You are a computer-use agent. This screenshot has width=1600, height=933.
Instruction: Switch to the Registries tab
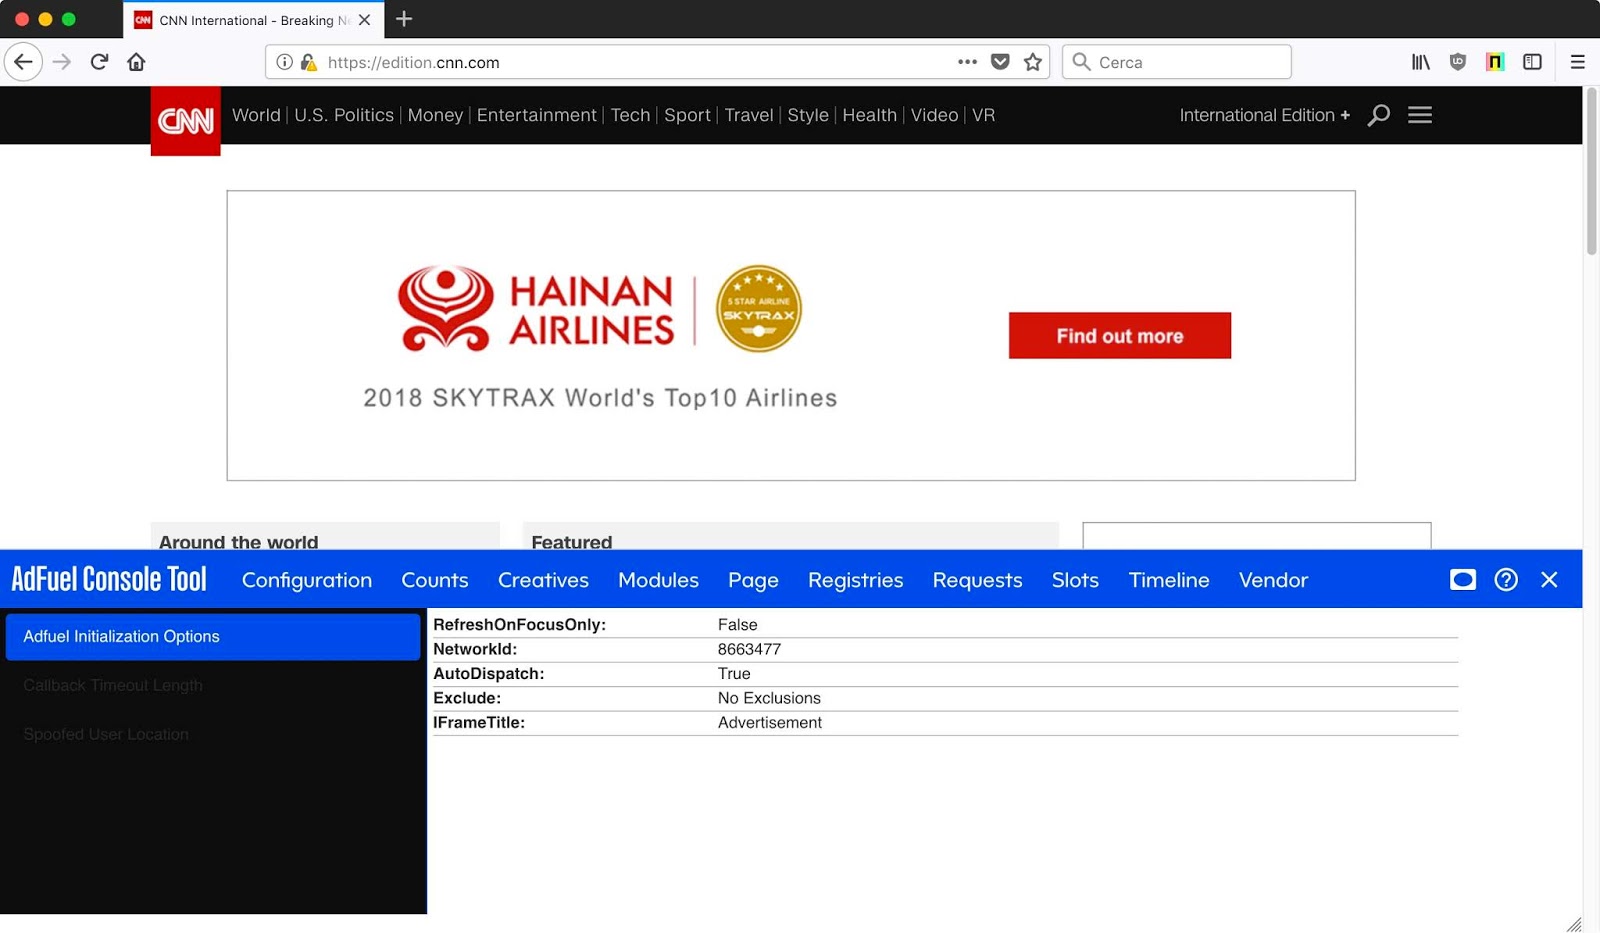pos(855,580)
